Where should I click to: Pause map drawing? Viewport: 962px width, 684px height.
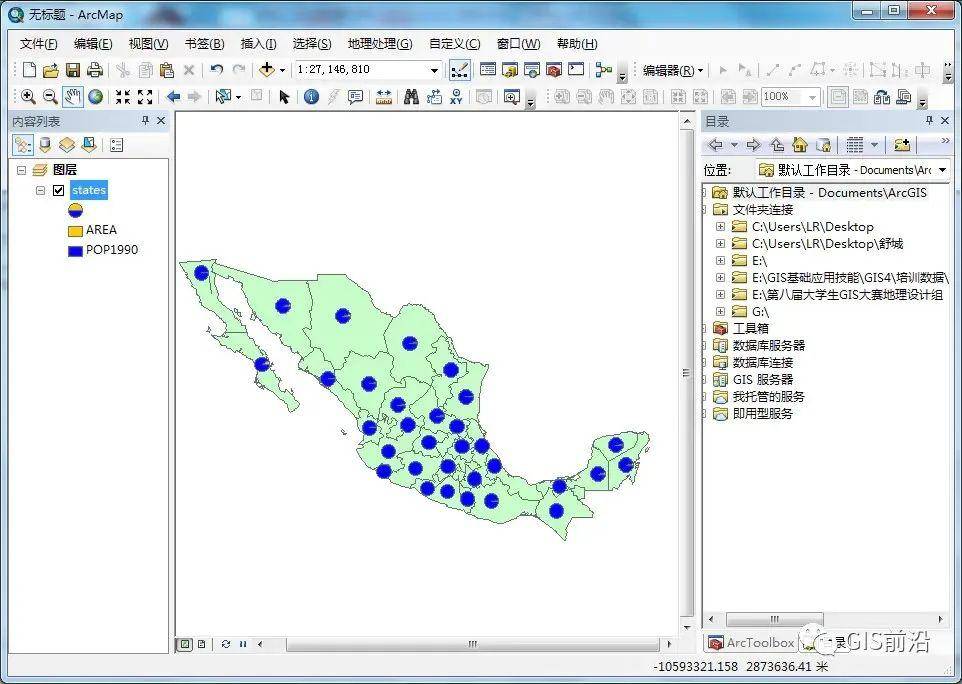[243, 644]
